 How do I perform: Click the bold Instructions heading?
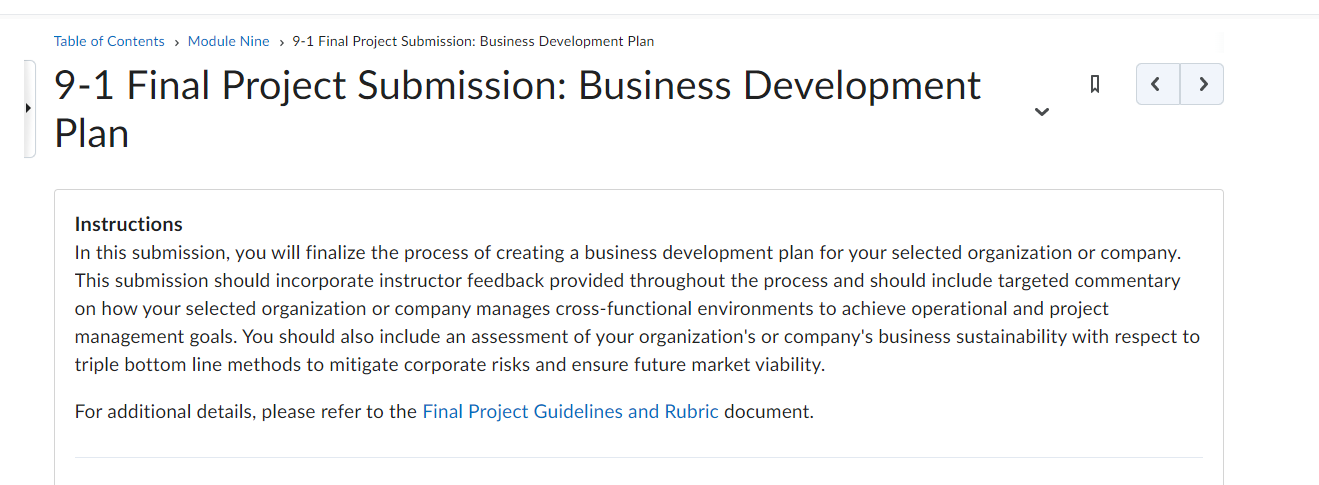[x=129, y=224]
